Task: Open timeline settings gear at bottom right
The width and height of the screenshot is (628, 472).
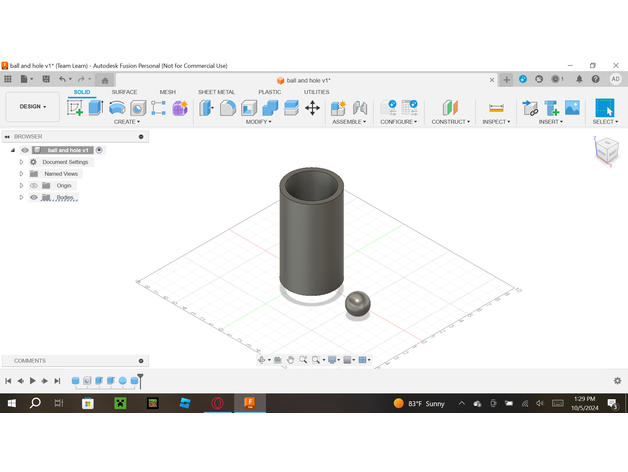Action: [618, 381]
